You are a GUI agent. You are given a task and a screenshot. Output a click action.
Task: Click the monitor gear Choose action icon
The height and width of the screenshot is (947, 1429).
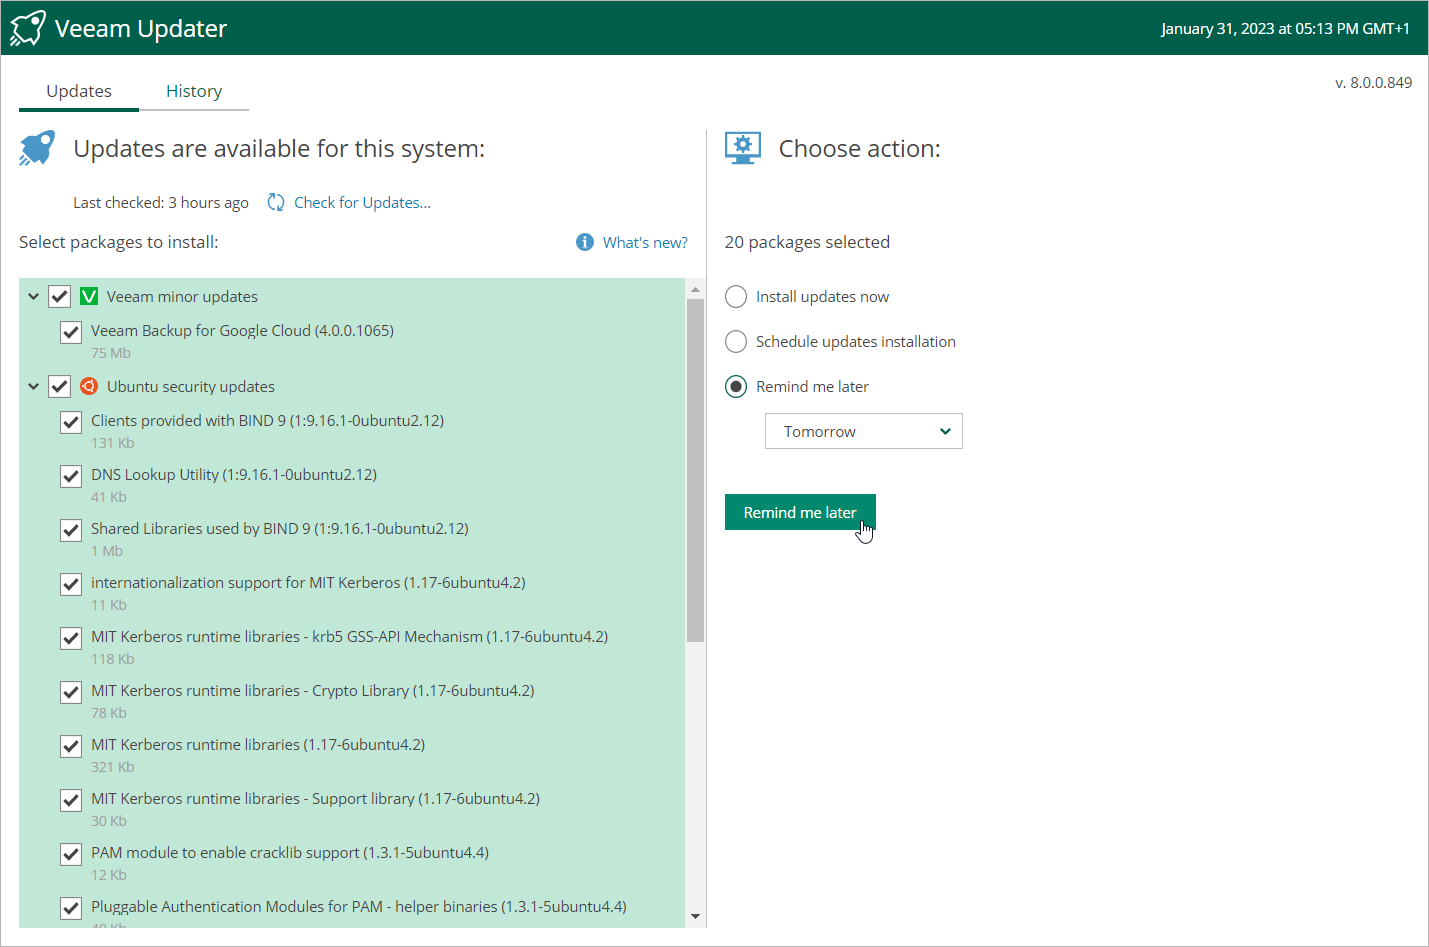742,148
